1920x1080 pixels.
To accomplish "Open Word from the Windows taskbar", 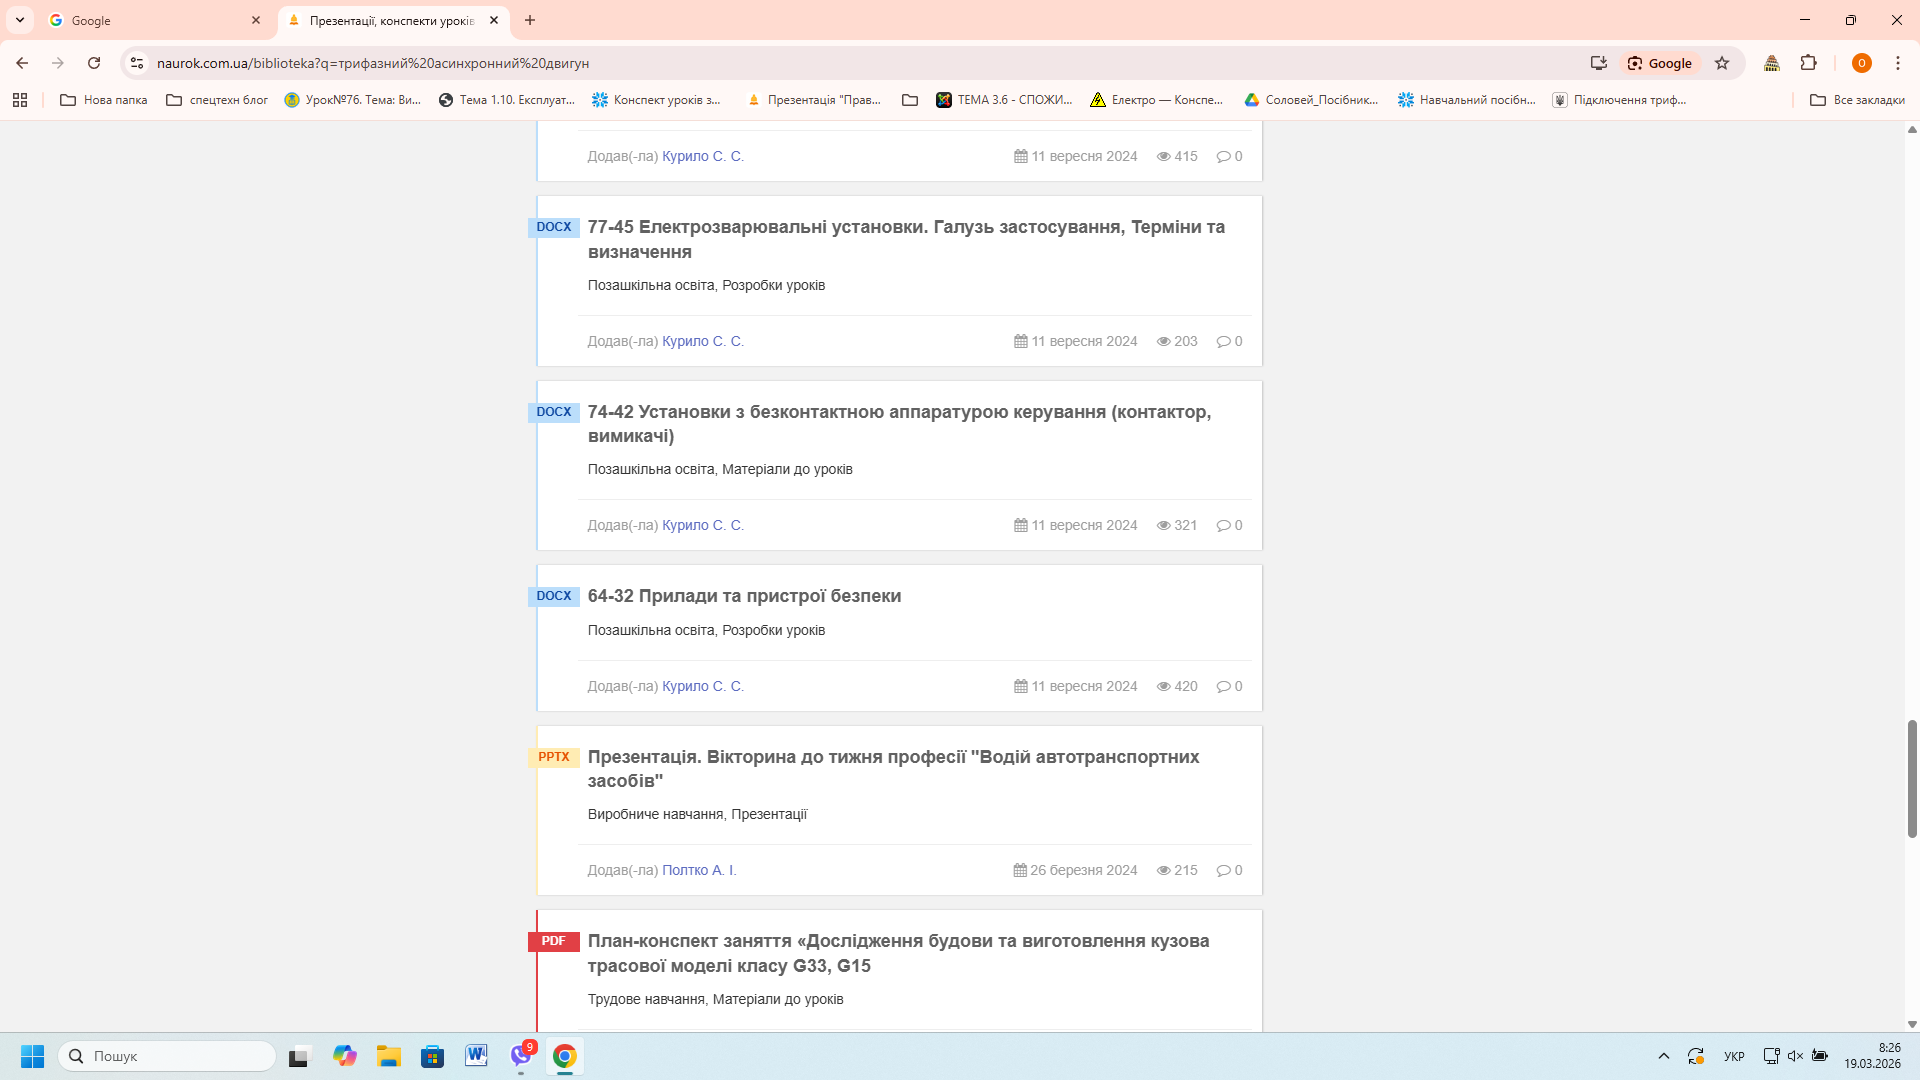I will coord(476,1056).
